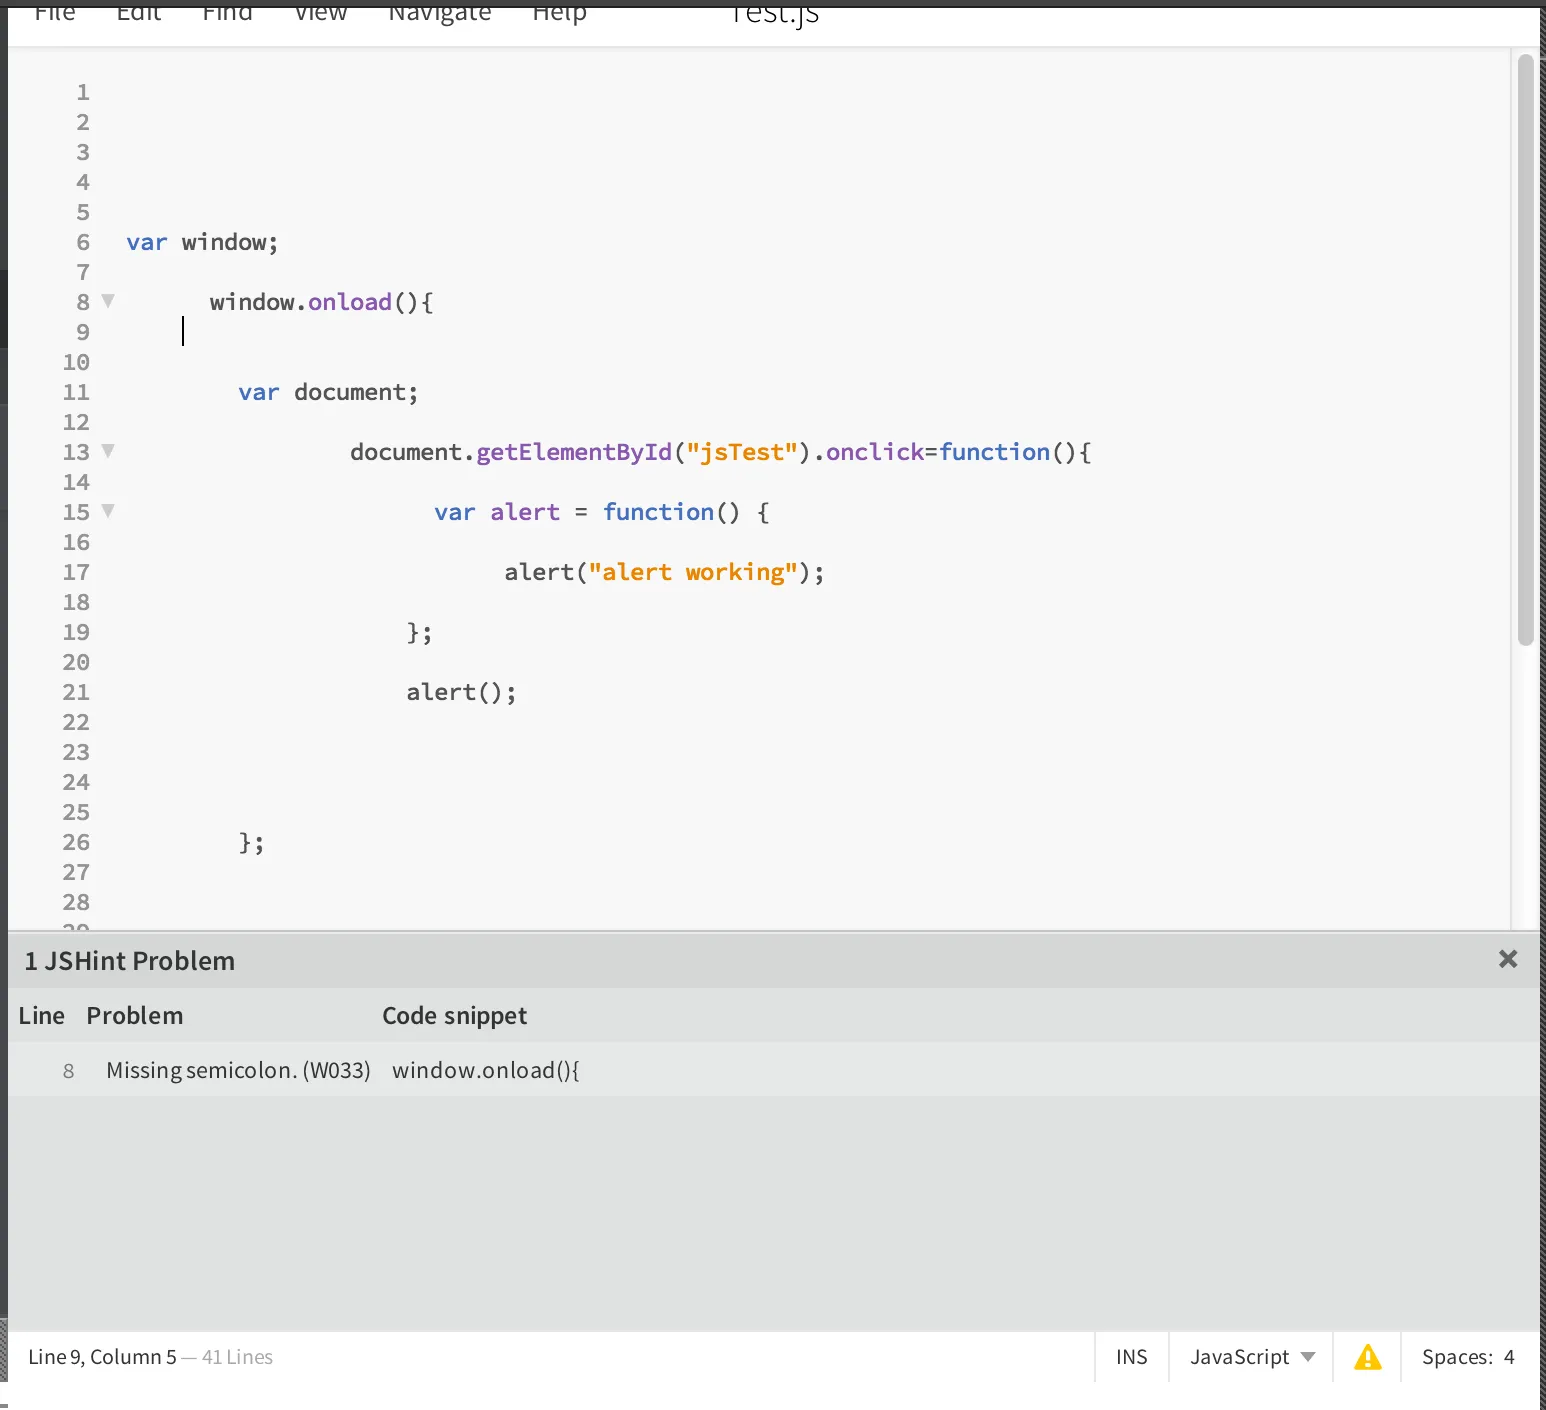1546x1410 pixels.
Task: Open the Help menu
Action: click(559, 13)
